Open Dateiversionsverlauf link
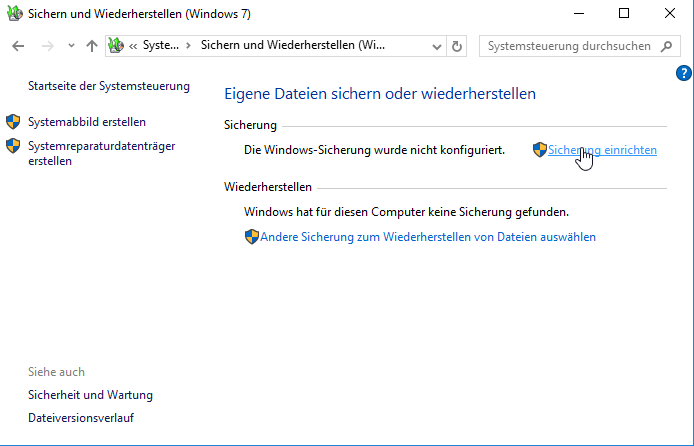694x446 pixels. 81,418
